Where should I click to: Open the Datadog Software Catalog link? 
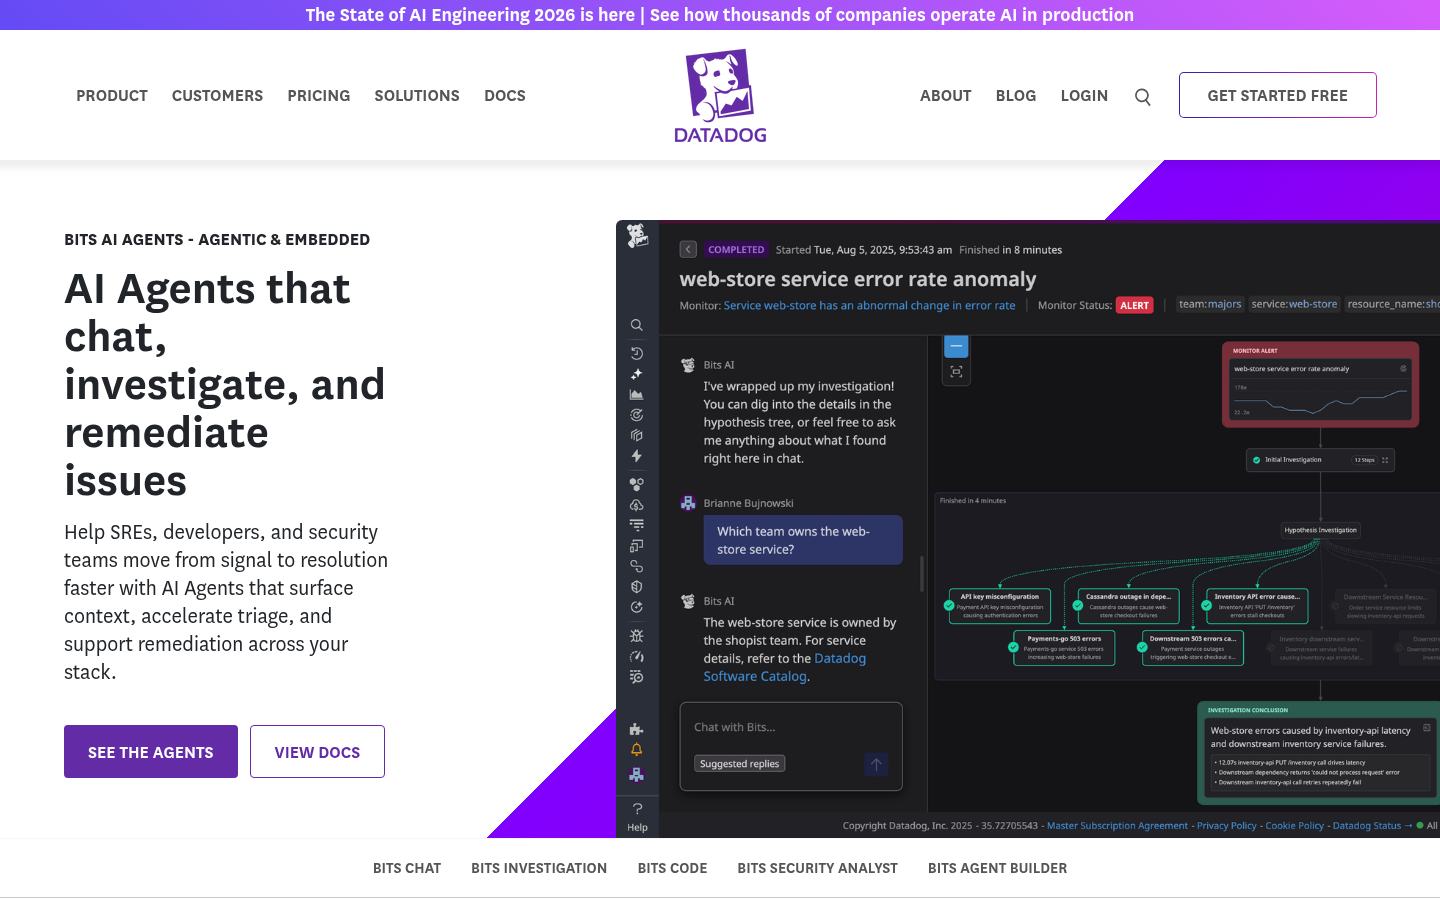[x=785, y=667]
